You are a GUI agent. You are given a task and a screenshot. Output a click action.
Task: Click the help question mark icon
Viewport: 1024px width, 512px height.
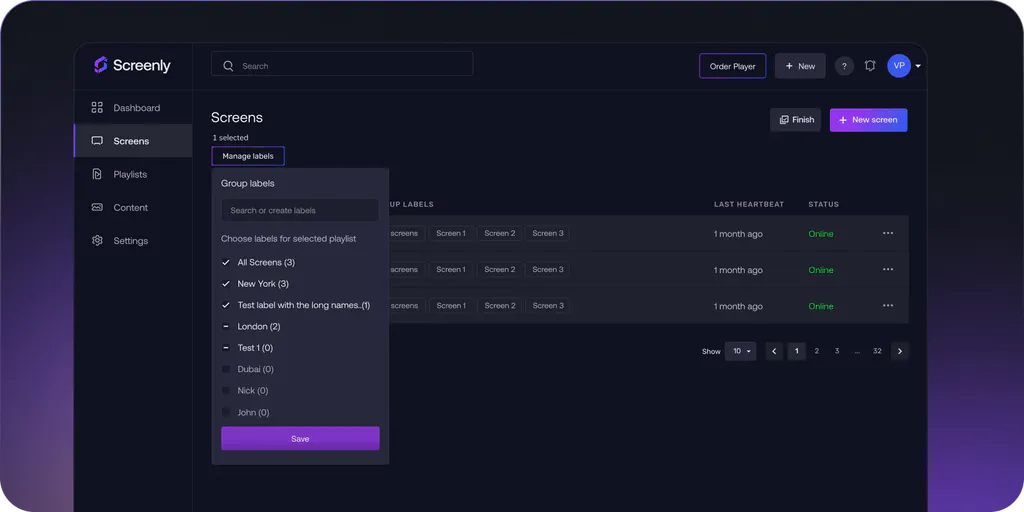tap(844, 66)
